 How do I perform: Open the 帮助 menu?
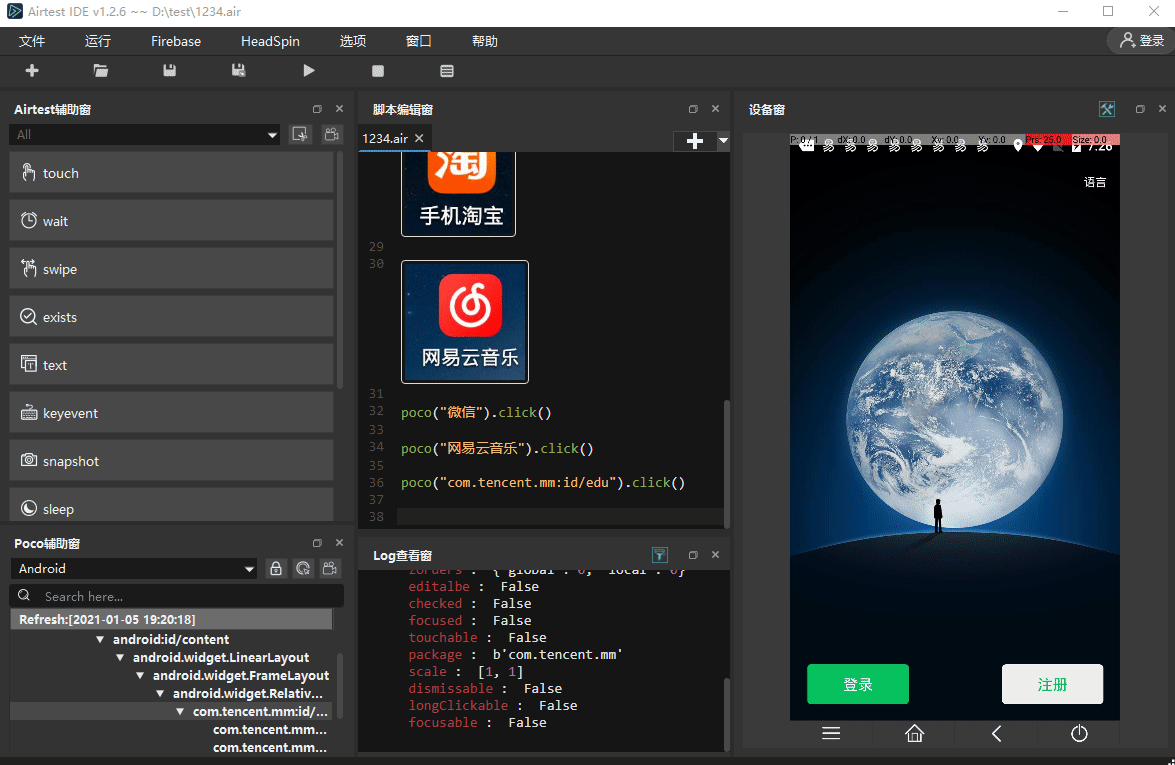[x=485, y=41]
